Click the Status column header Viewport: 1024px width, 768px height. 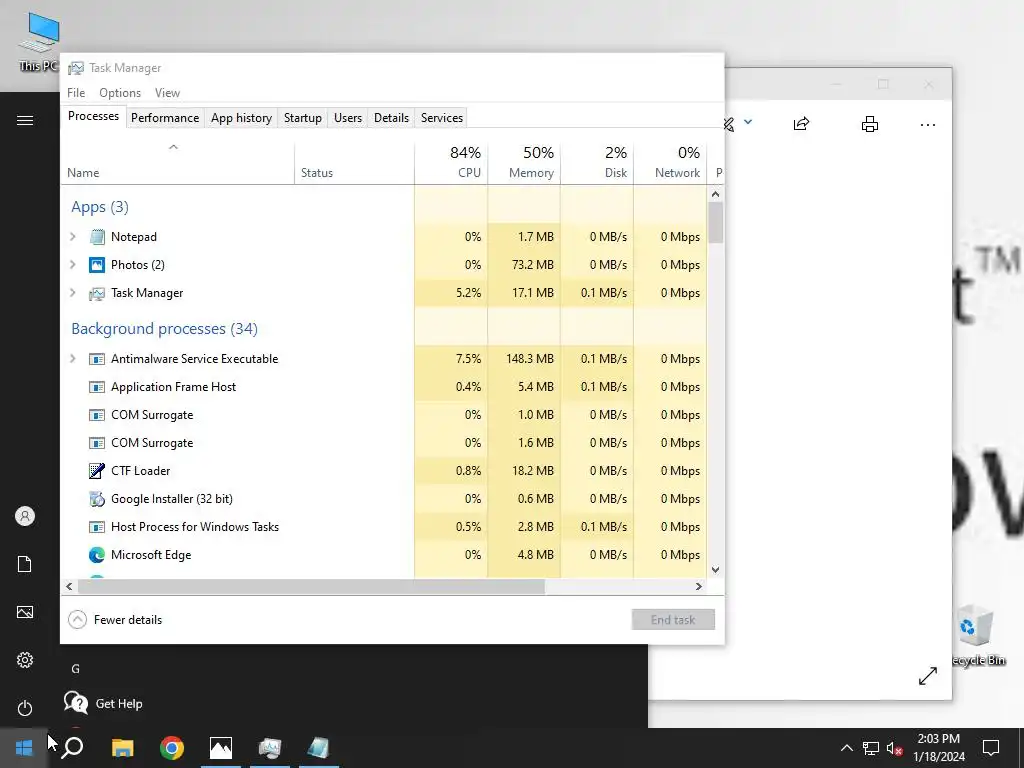click(354, 163)
